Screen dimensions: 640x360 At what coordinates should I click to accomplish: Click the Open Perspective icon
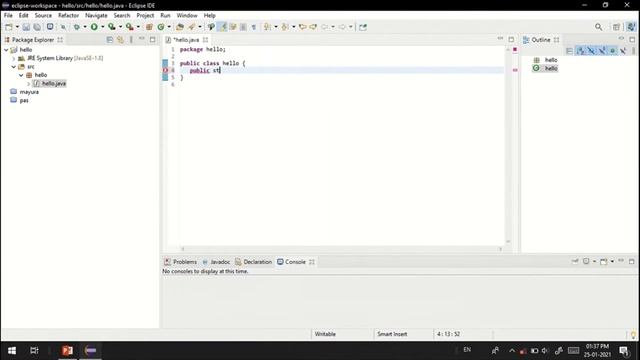(616, 27)
